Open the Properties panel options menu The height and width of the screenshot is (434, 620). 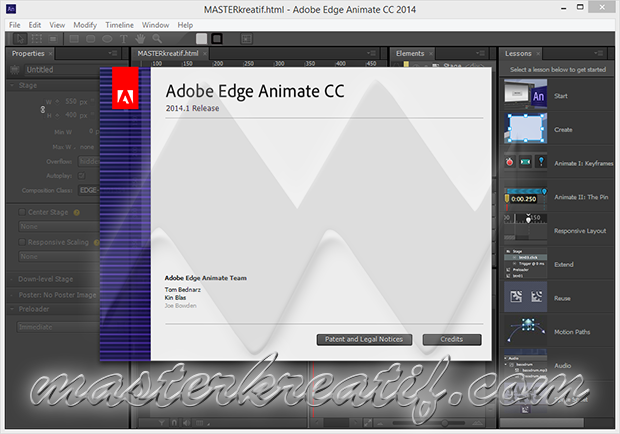(113, 53)
